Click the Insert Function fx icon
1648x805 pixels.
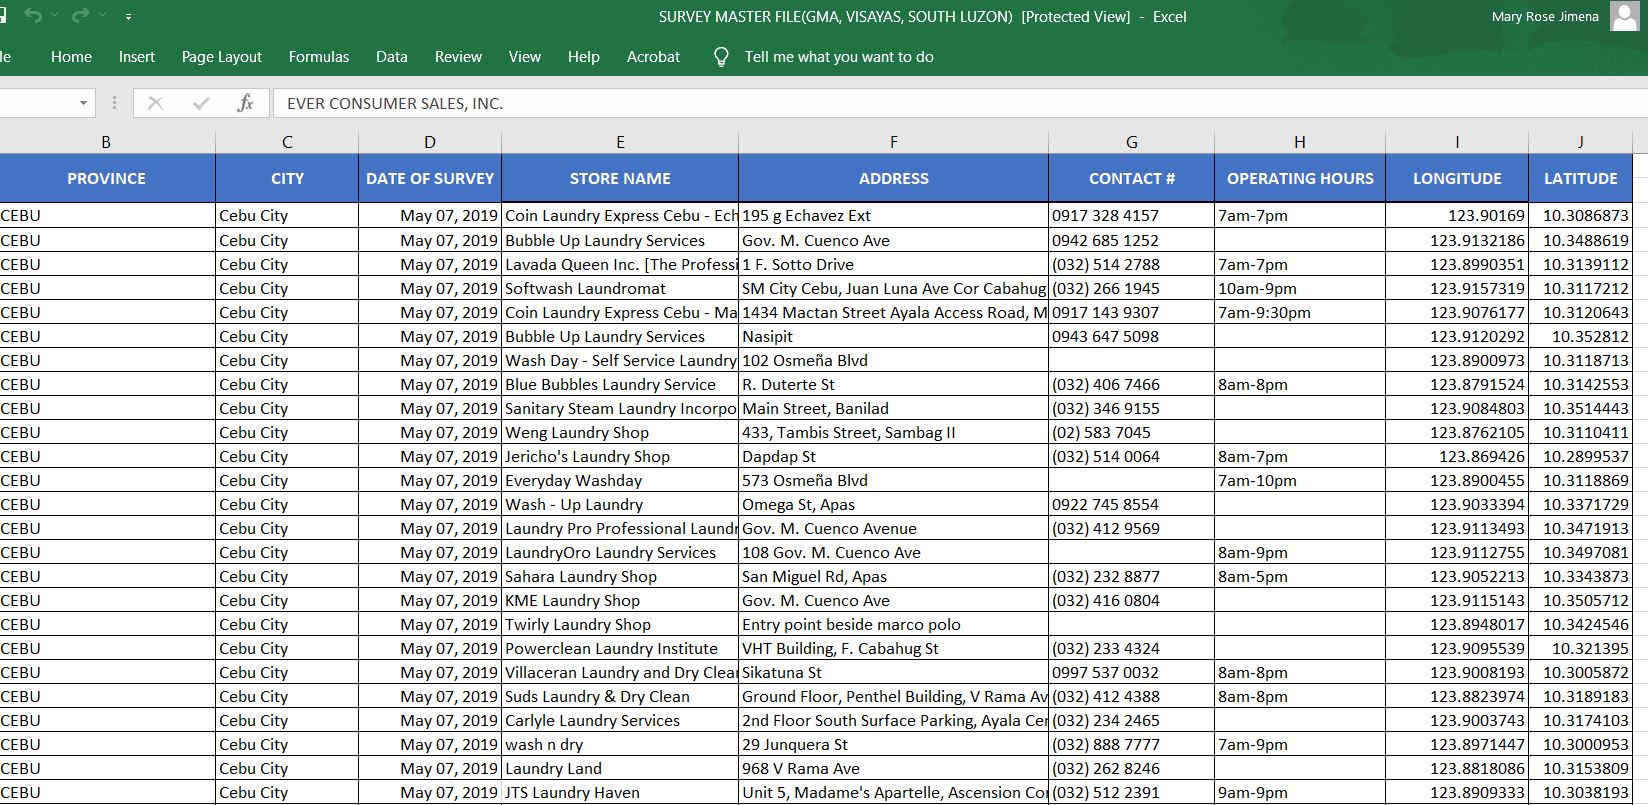245,103
